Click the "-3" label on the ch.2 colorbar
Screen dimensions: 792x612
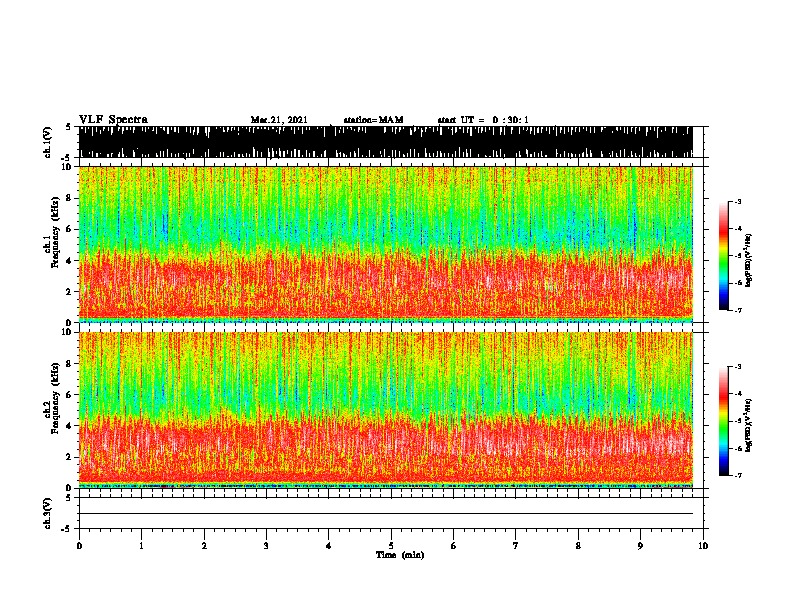coord(738,367)
